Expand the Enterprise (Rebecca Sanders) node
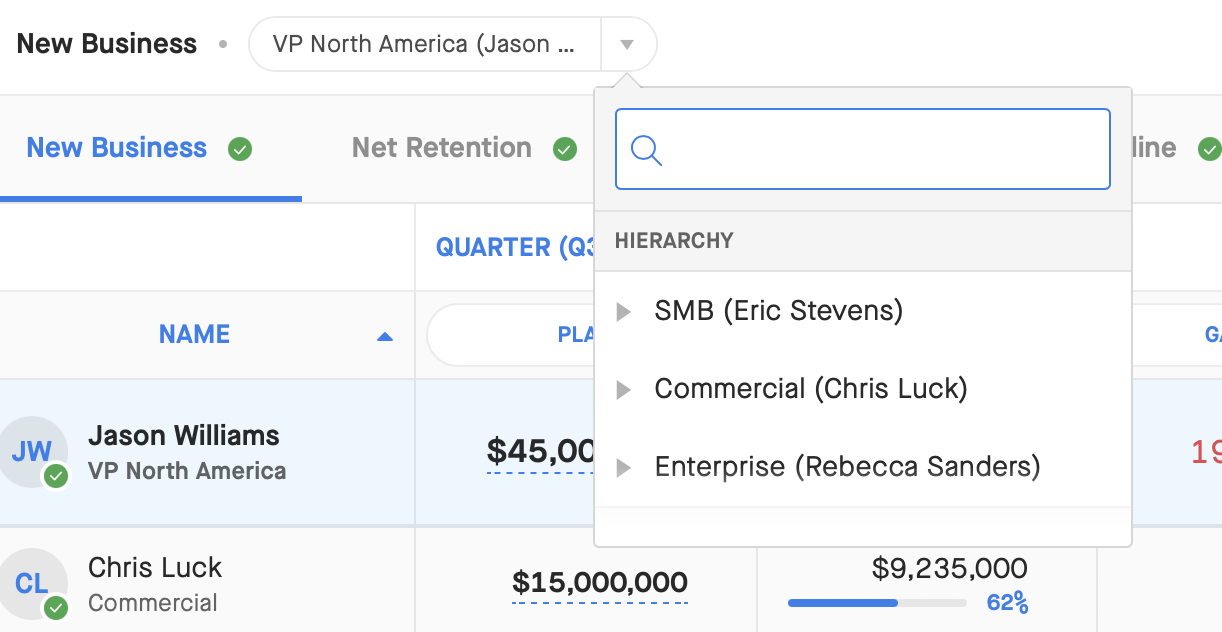The height and width of the screenshot is (632, 1222). click(x=623, y=467)
